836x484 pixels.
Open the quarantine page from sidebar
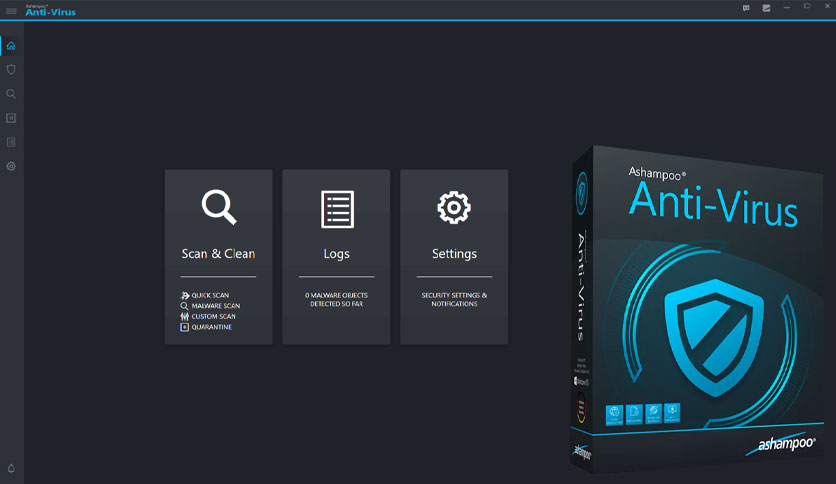pos(11,118)
